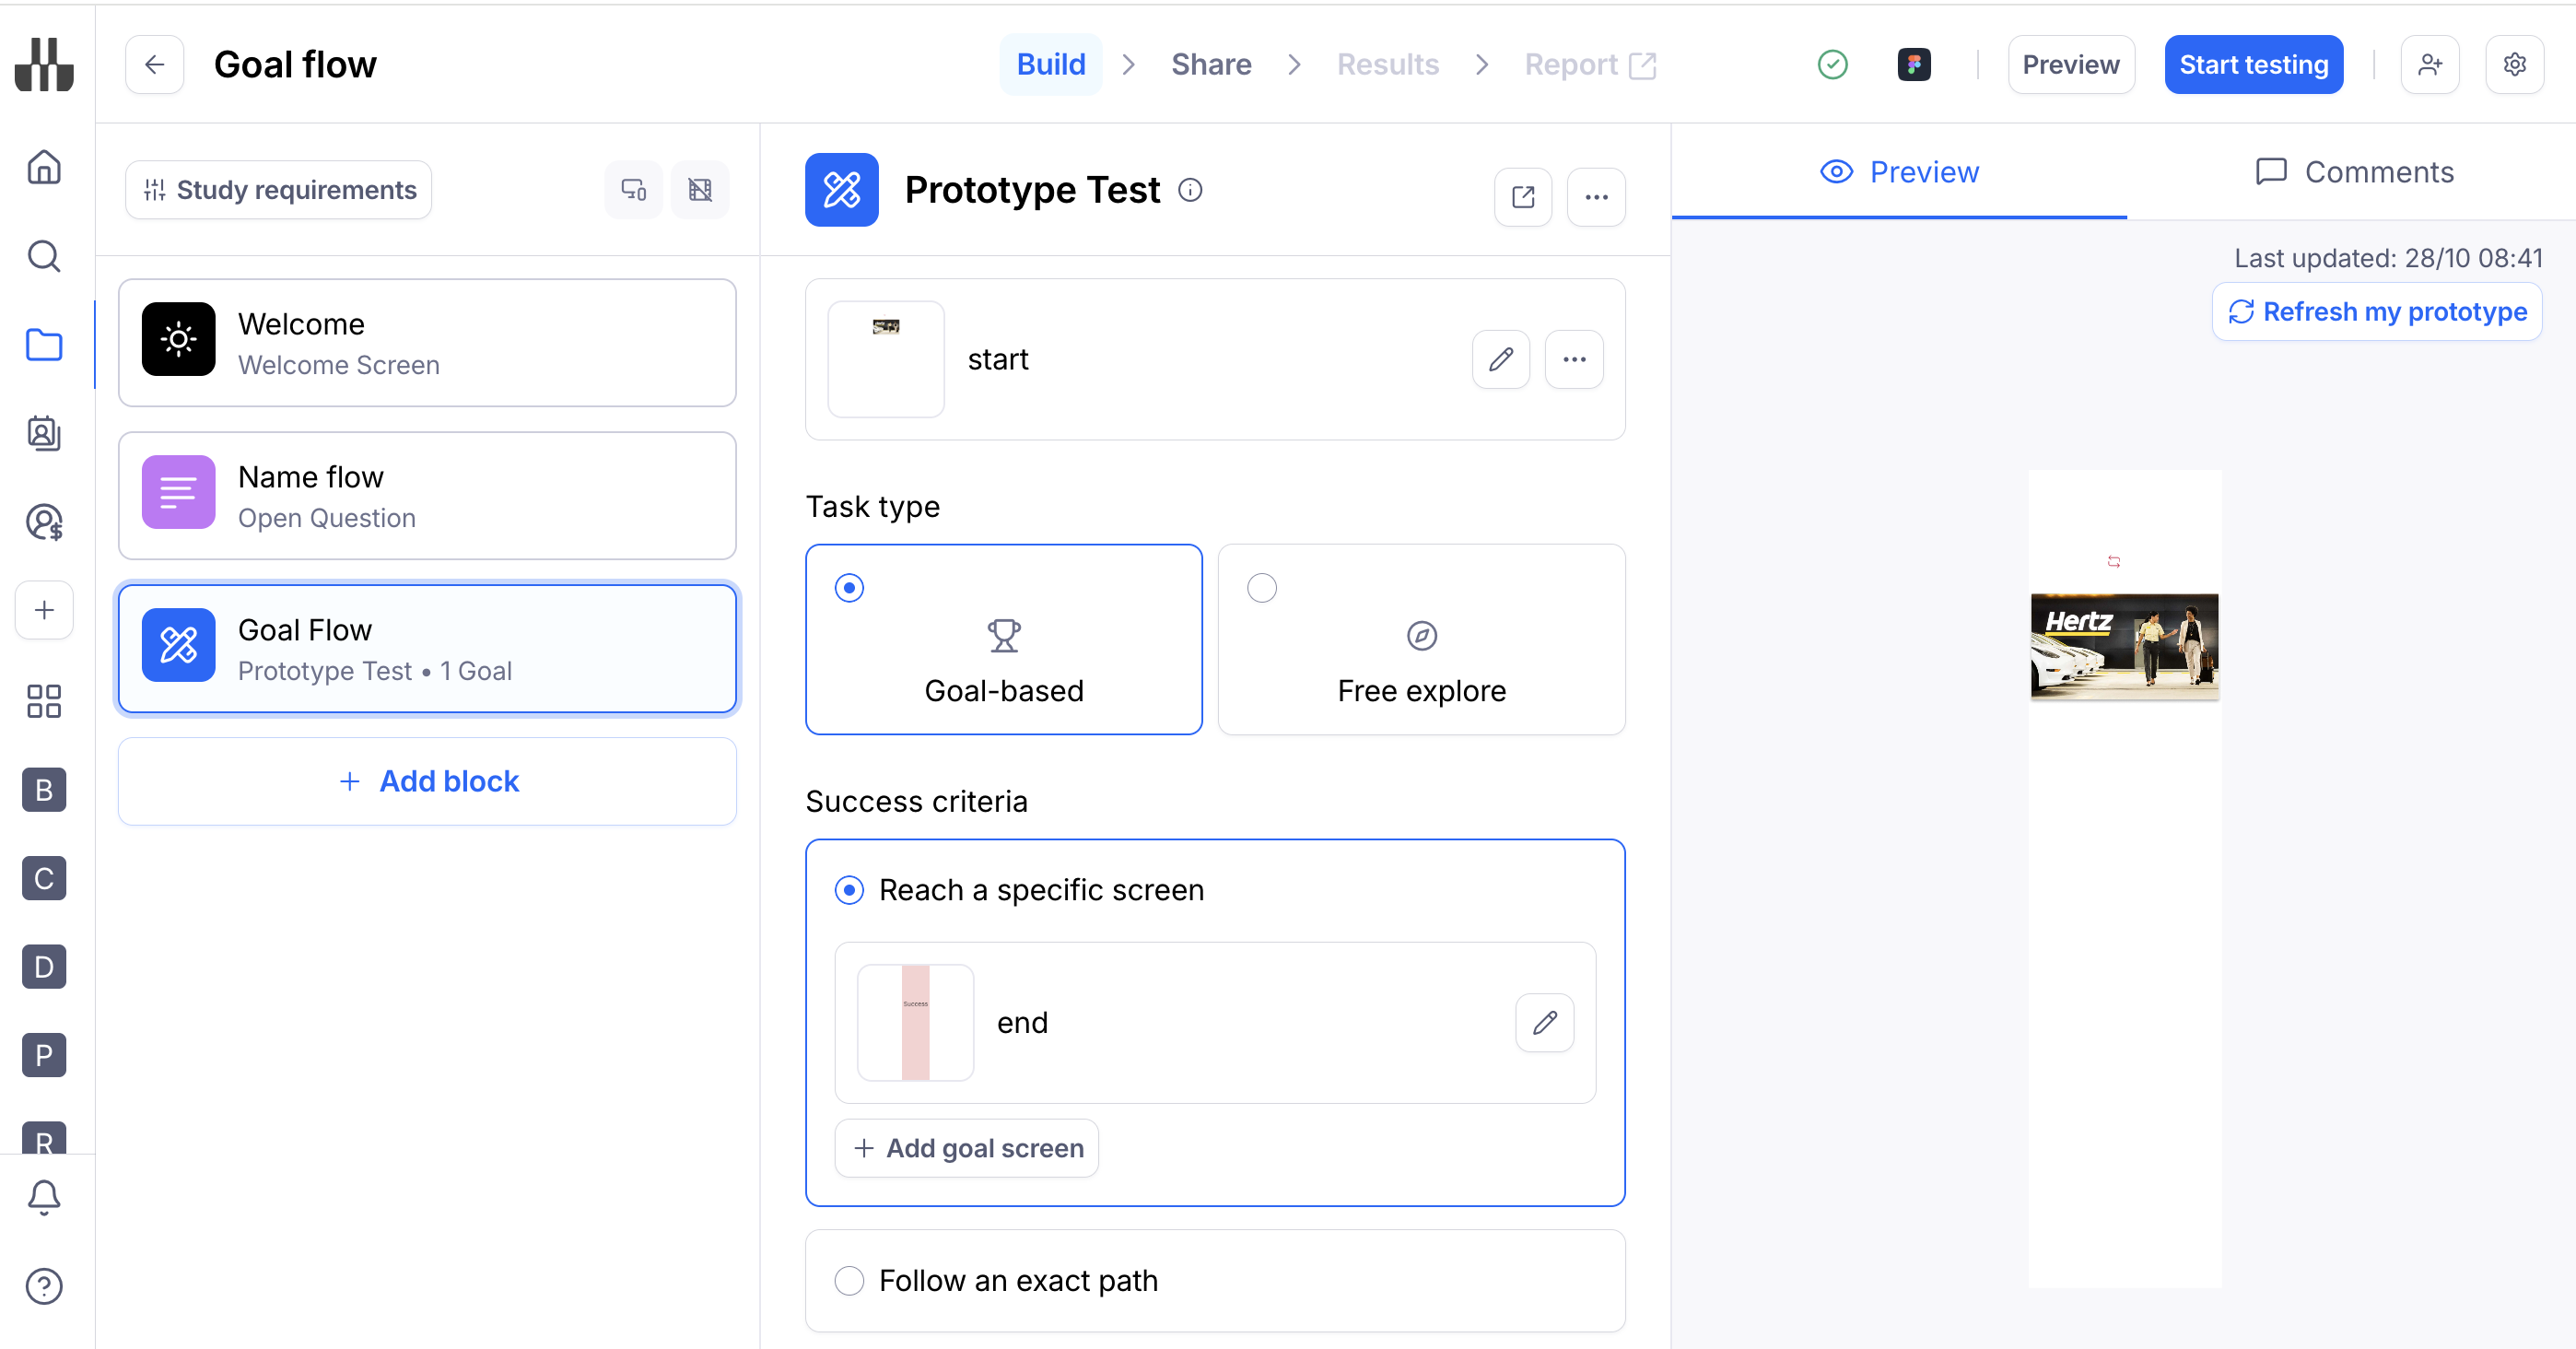Open notifications bell in sidebar

click(x=44, y=1197)
